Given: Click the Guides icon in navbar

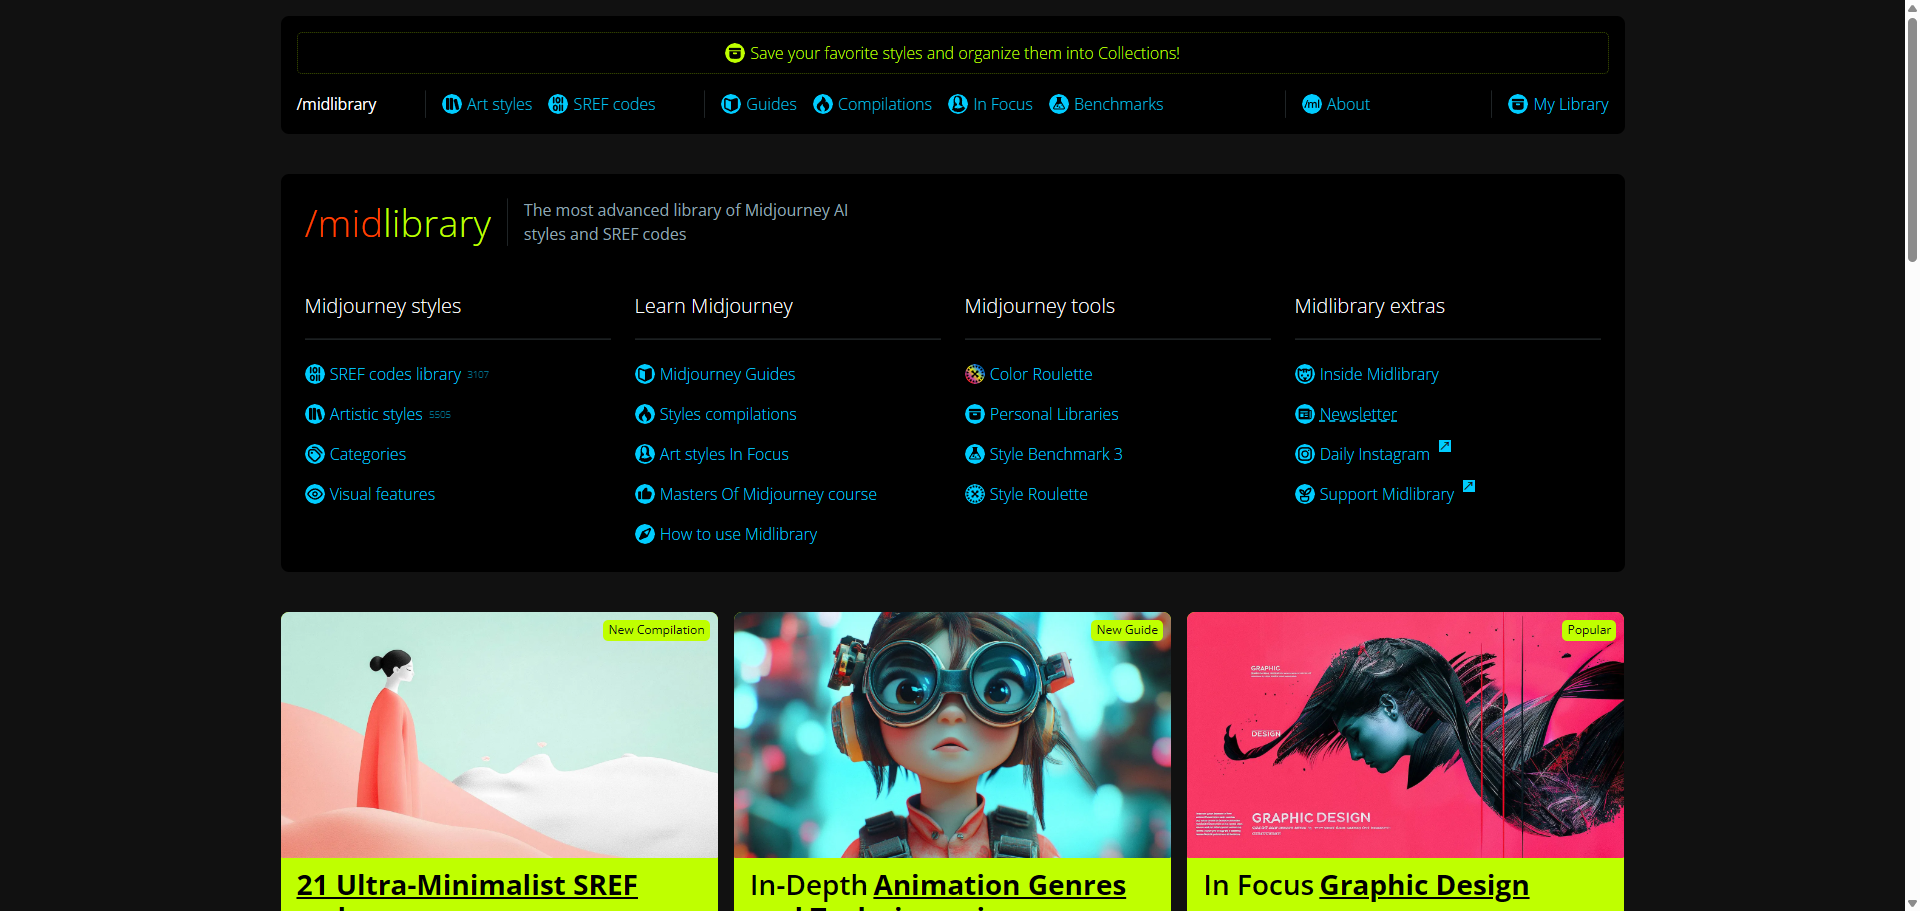Looking at the screenshot, I should [731, 104].
